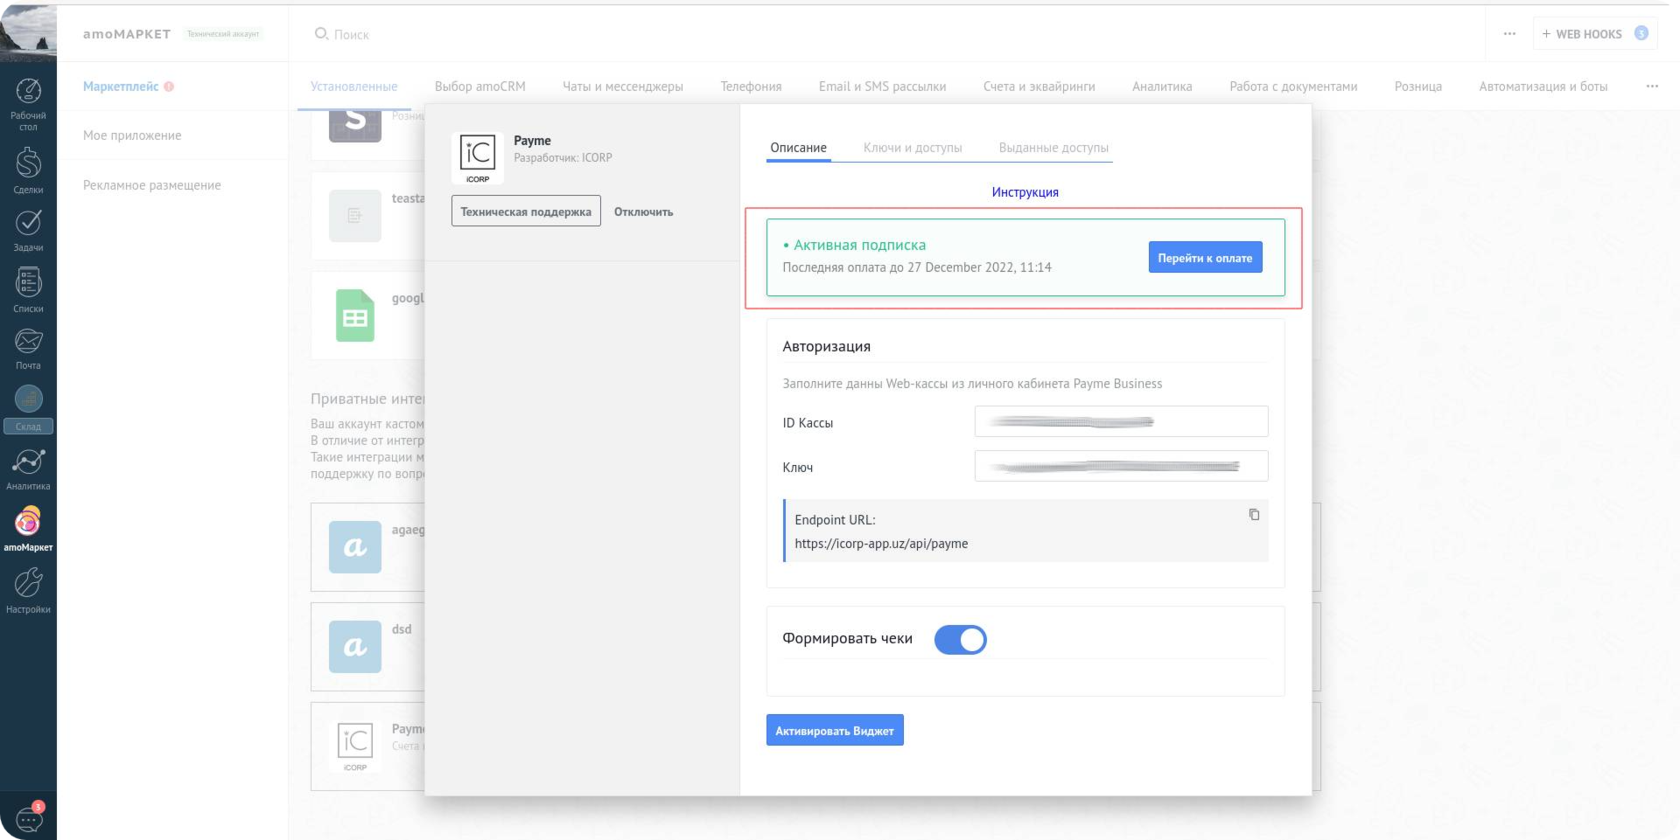Open the top bar three-dot menu
Screen dimensions: 1680x840
coord(1509,34)
